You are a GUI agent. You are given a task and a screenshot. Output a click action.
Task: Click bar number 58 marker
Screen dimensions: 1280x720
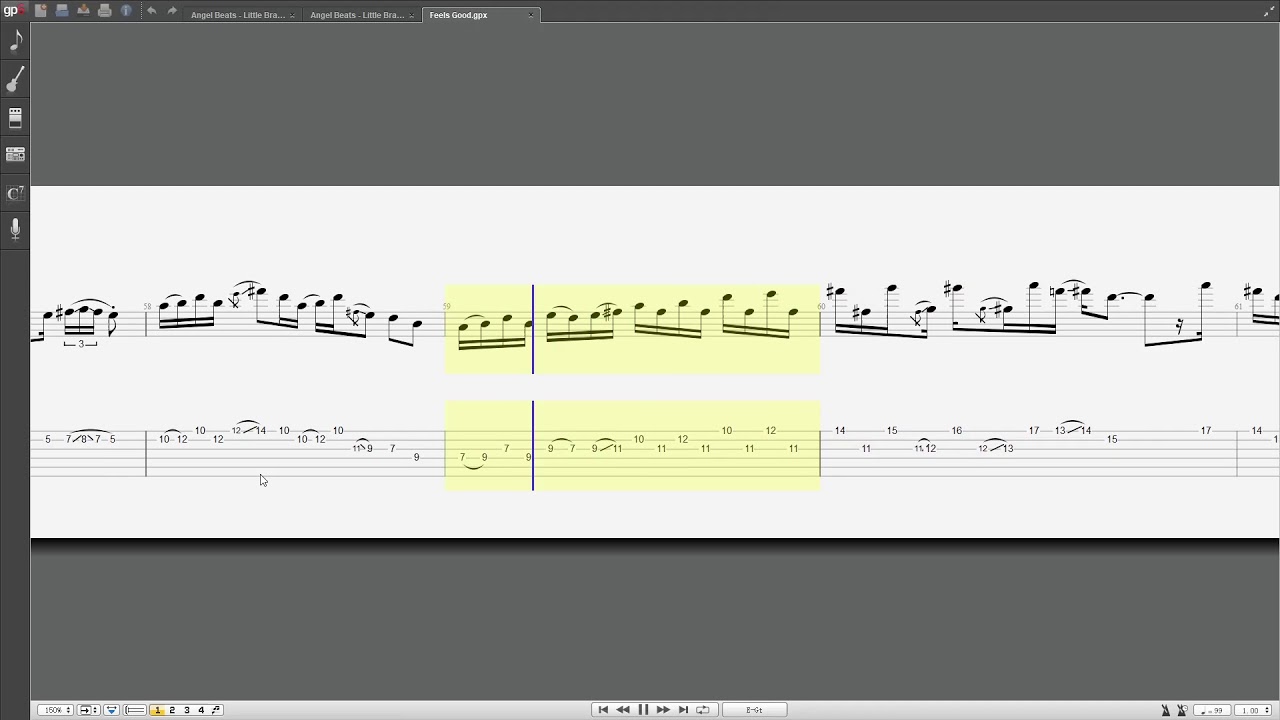pos(148,307)
